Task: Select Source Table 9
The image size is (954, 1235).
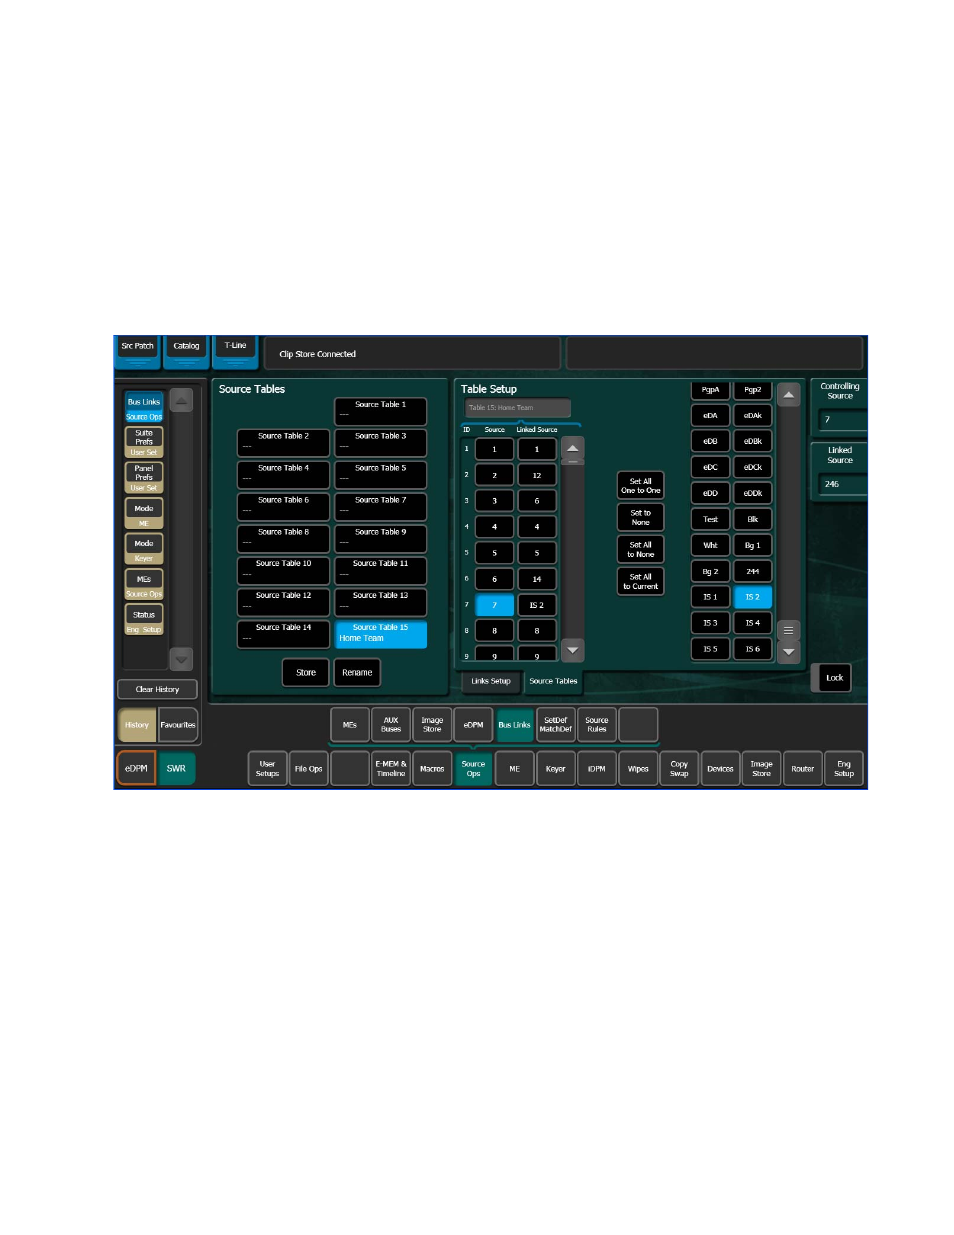Action: [380, 538]
